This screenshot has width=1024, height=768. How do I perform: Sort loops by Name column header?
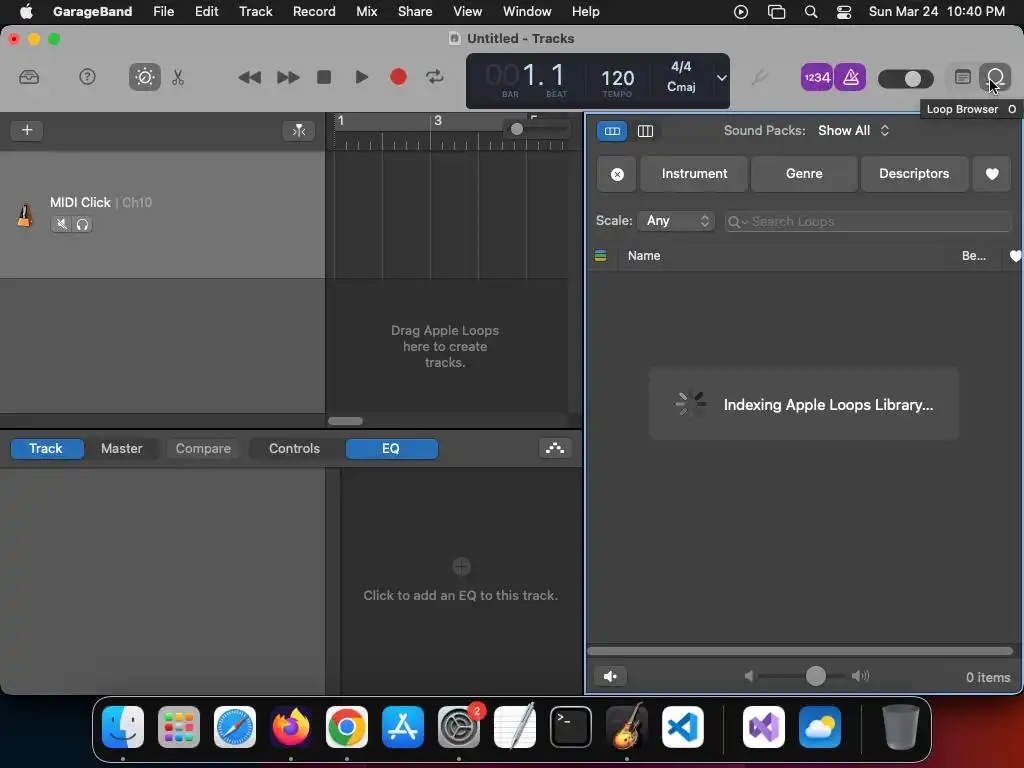[644, 256]
